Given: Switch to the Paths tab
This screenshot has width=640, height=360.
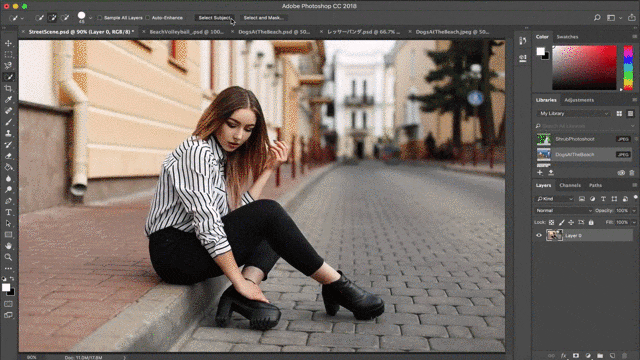Looking at the screenshot, I should click(596, 185).
